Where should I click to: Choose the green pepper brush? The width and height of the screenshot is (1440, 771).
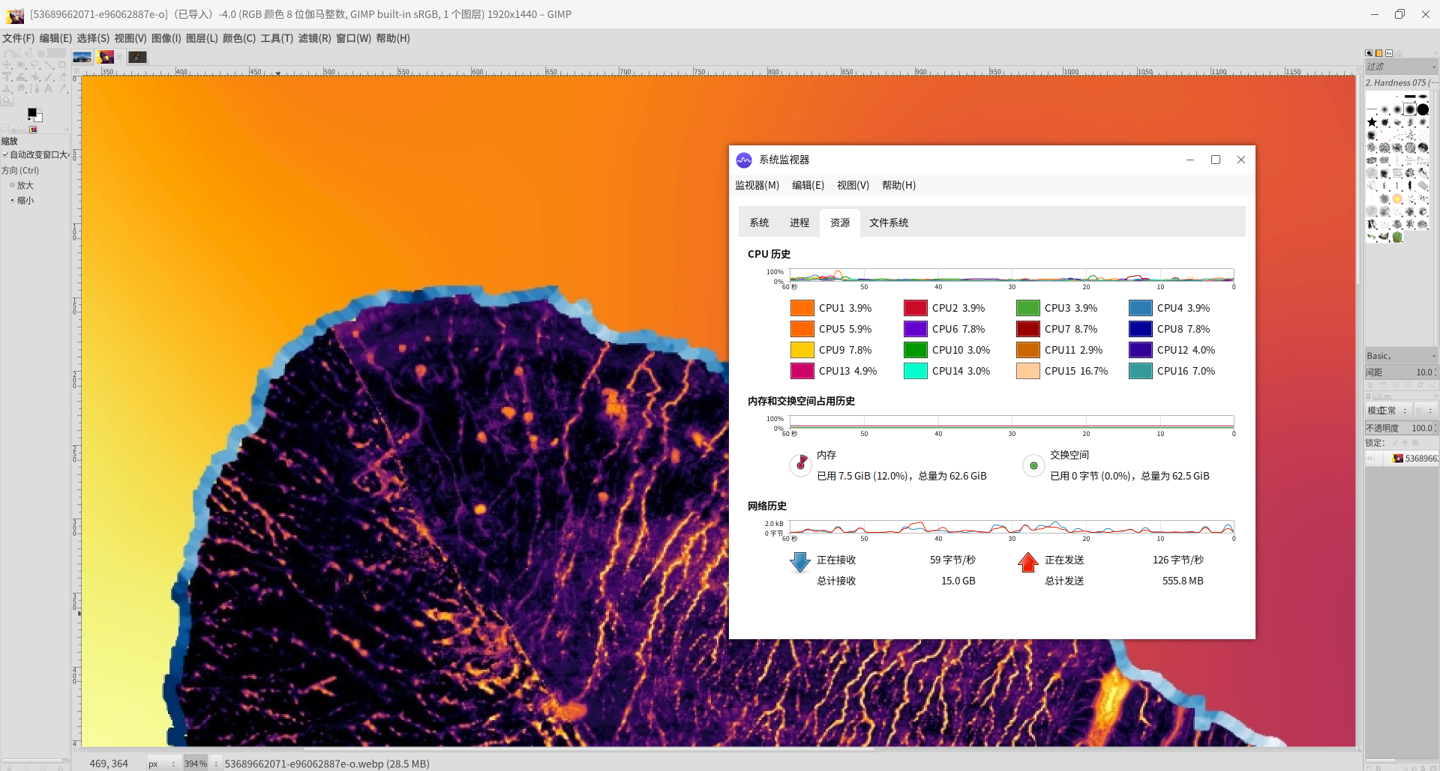pyautogui.click(x=1397, y=237)
